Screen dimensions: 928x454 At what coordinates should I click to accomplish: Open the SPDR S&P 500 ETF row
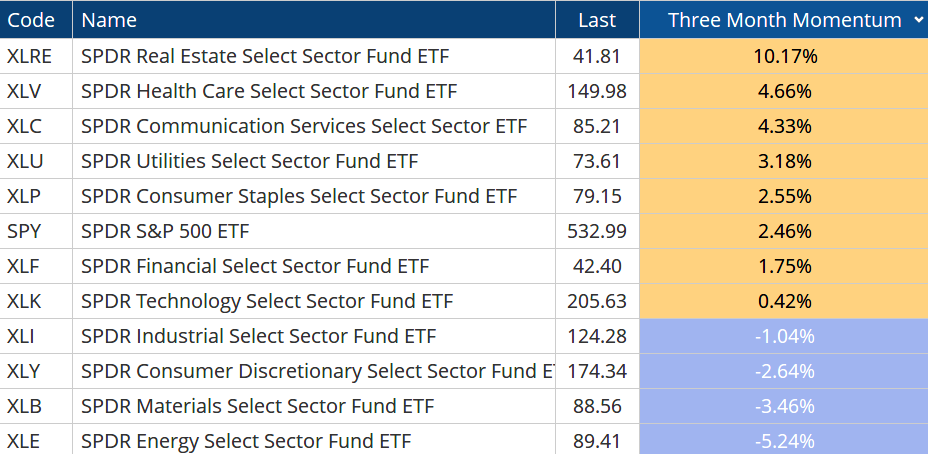[x=165, y=231]
